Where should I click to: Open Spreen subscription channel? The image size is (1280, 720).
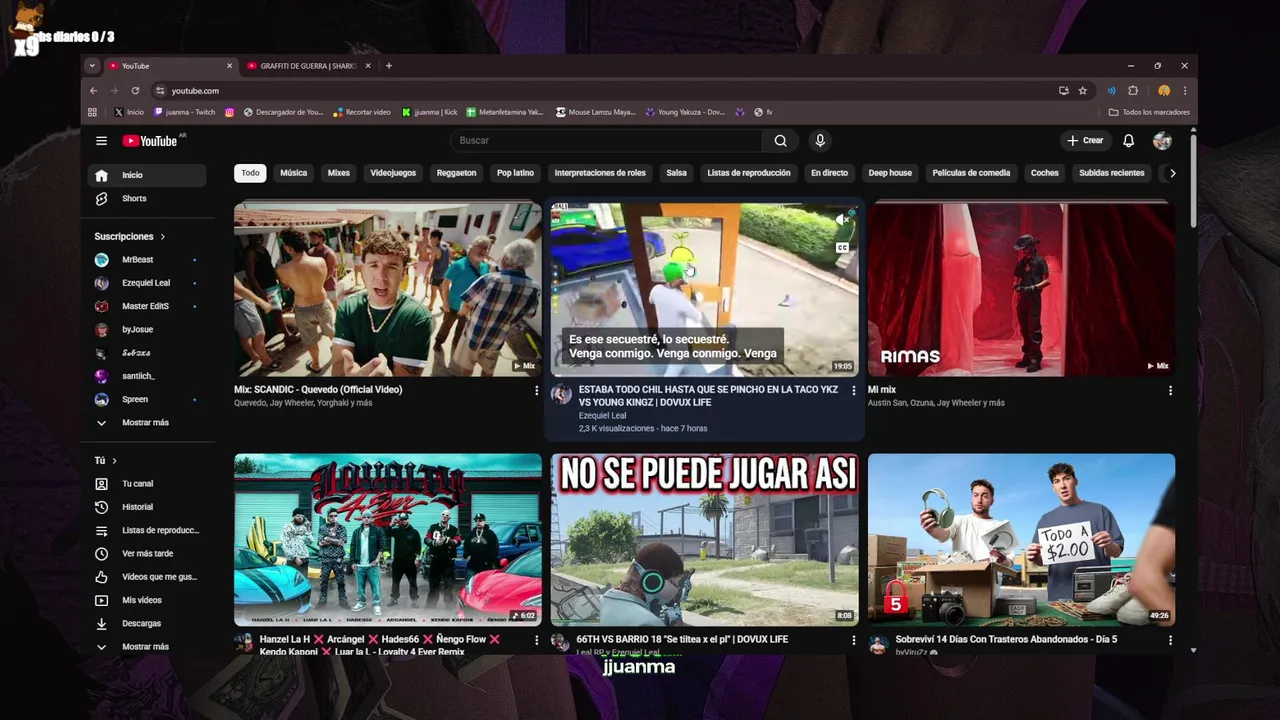point(147,399)
